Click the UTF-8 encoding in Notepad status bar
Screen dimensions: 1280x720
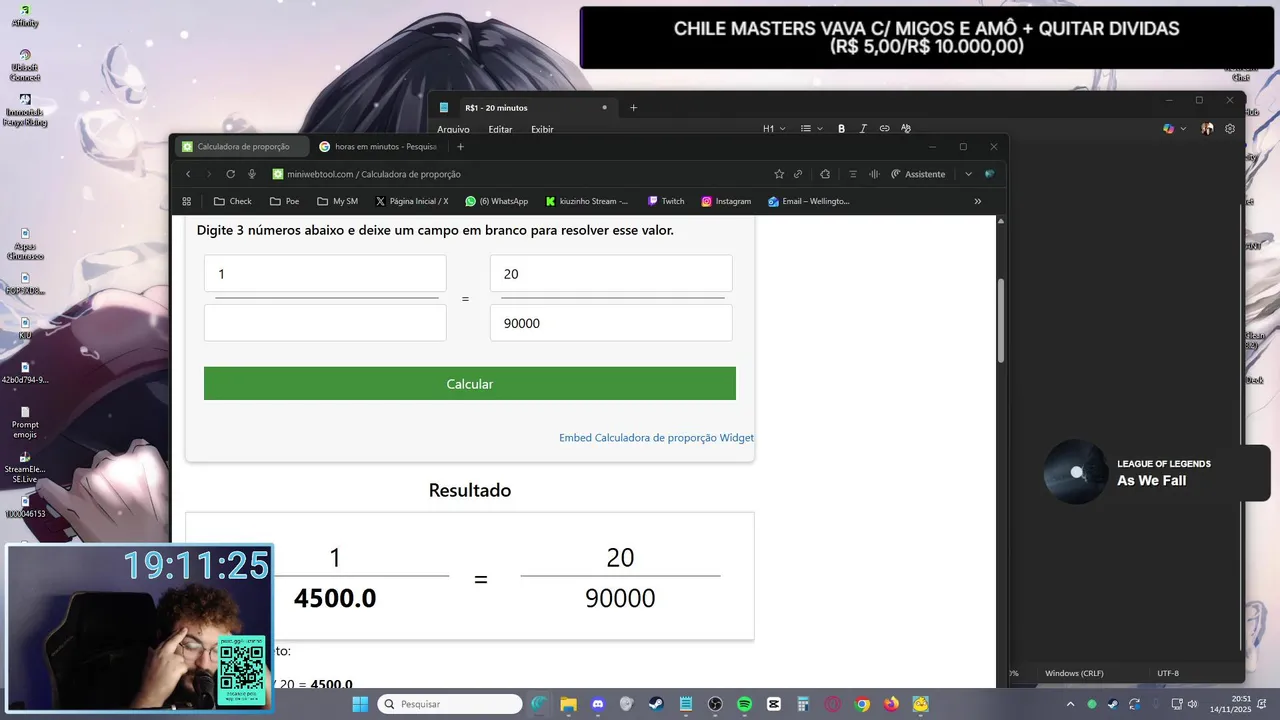1168,673
